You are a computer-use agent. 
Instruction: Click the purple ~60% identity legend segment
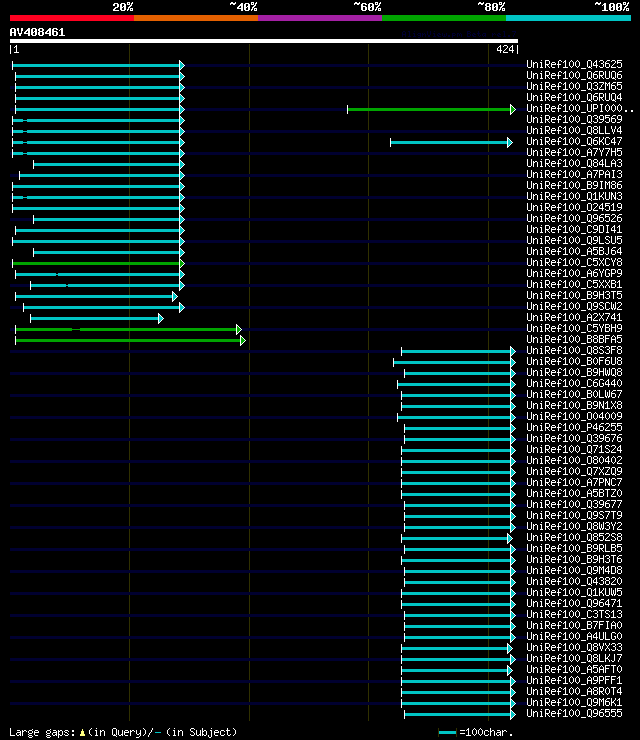click(x=320, y=18)
